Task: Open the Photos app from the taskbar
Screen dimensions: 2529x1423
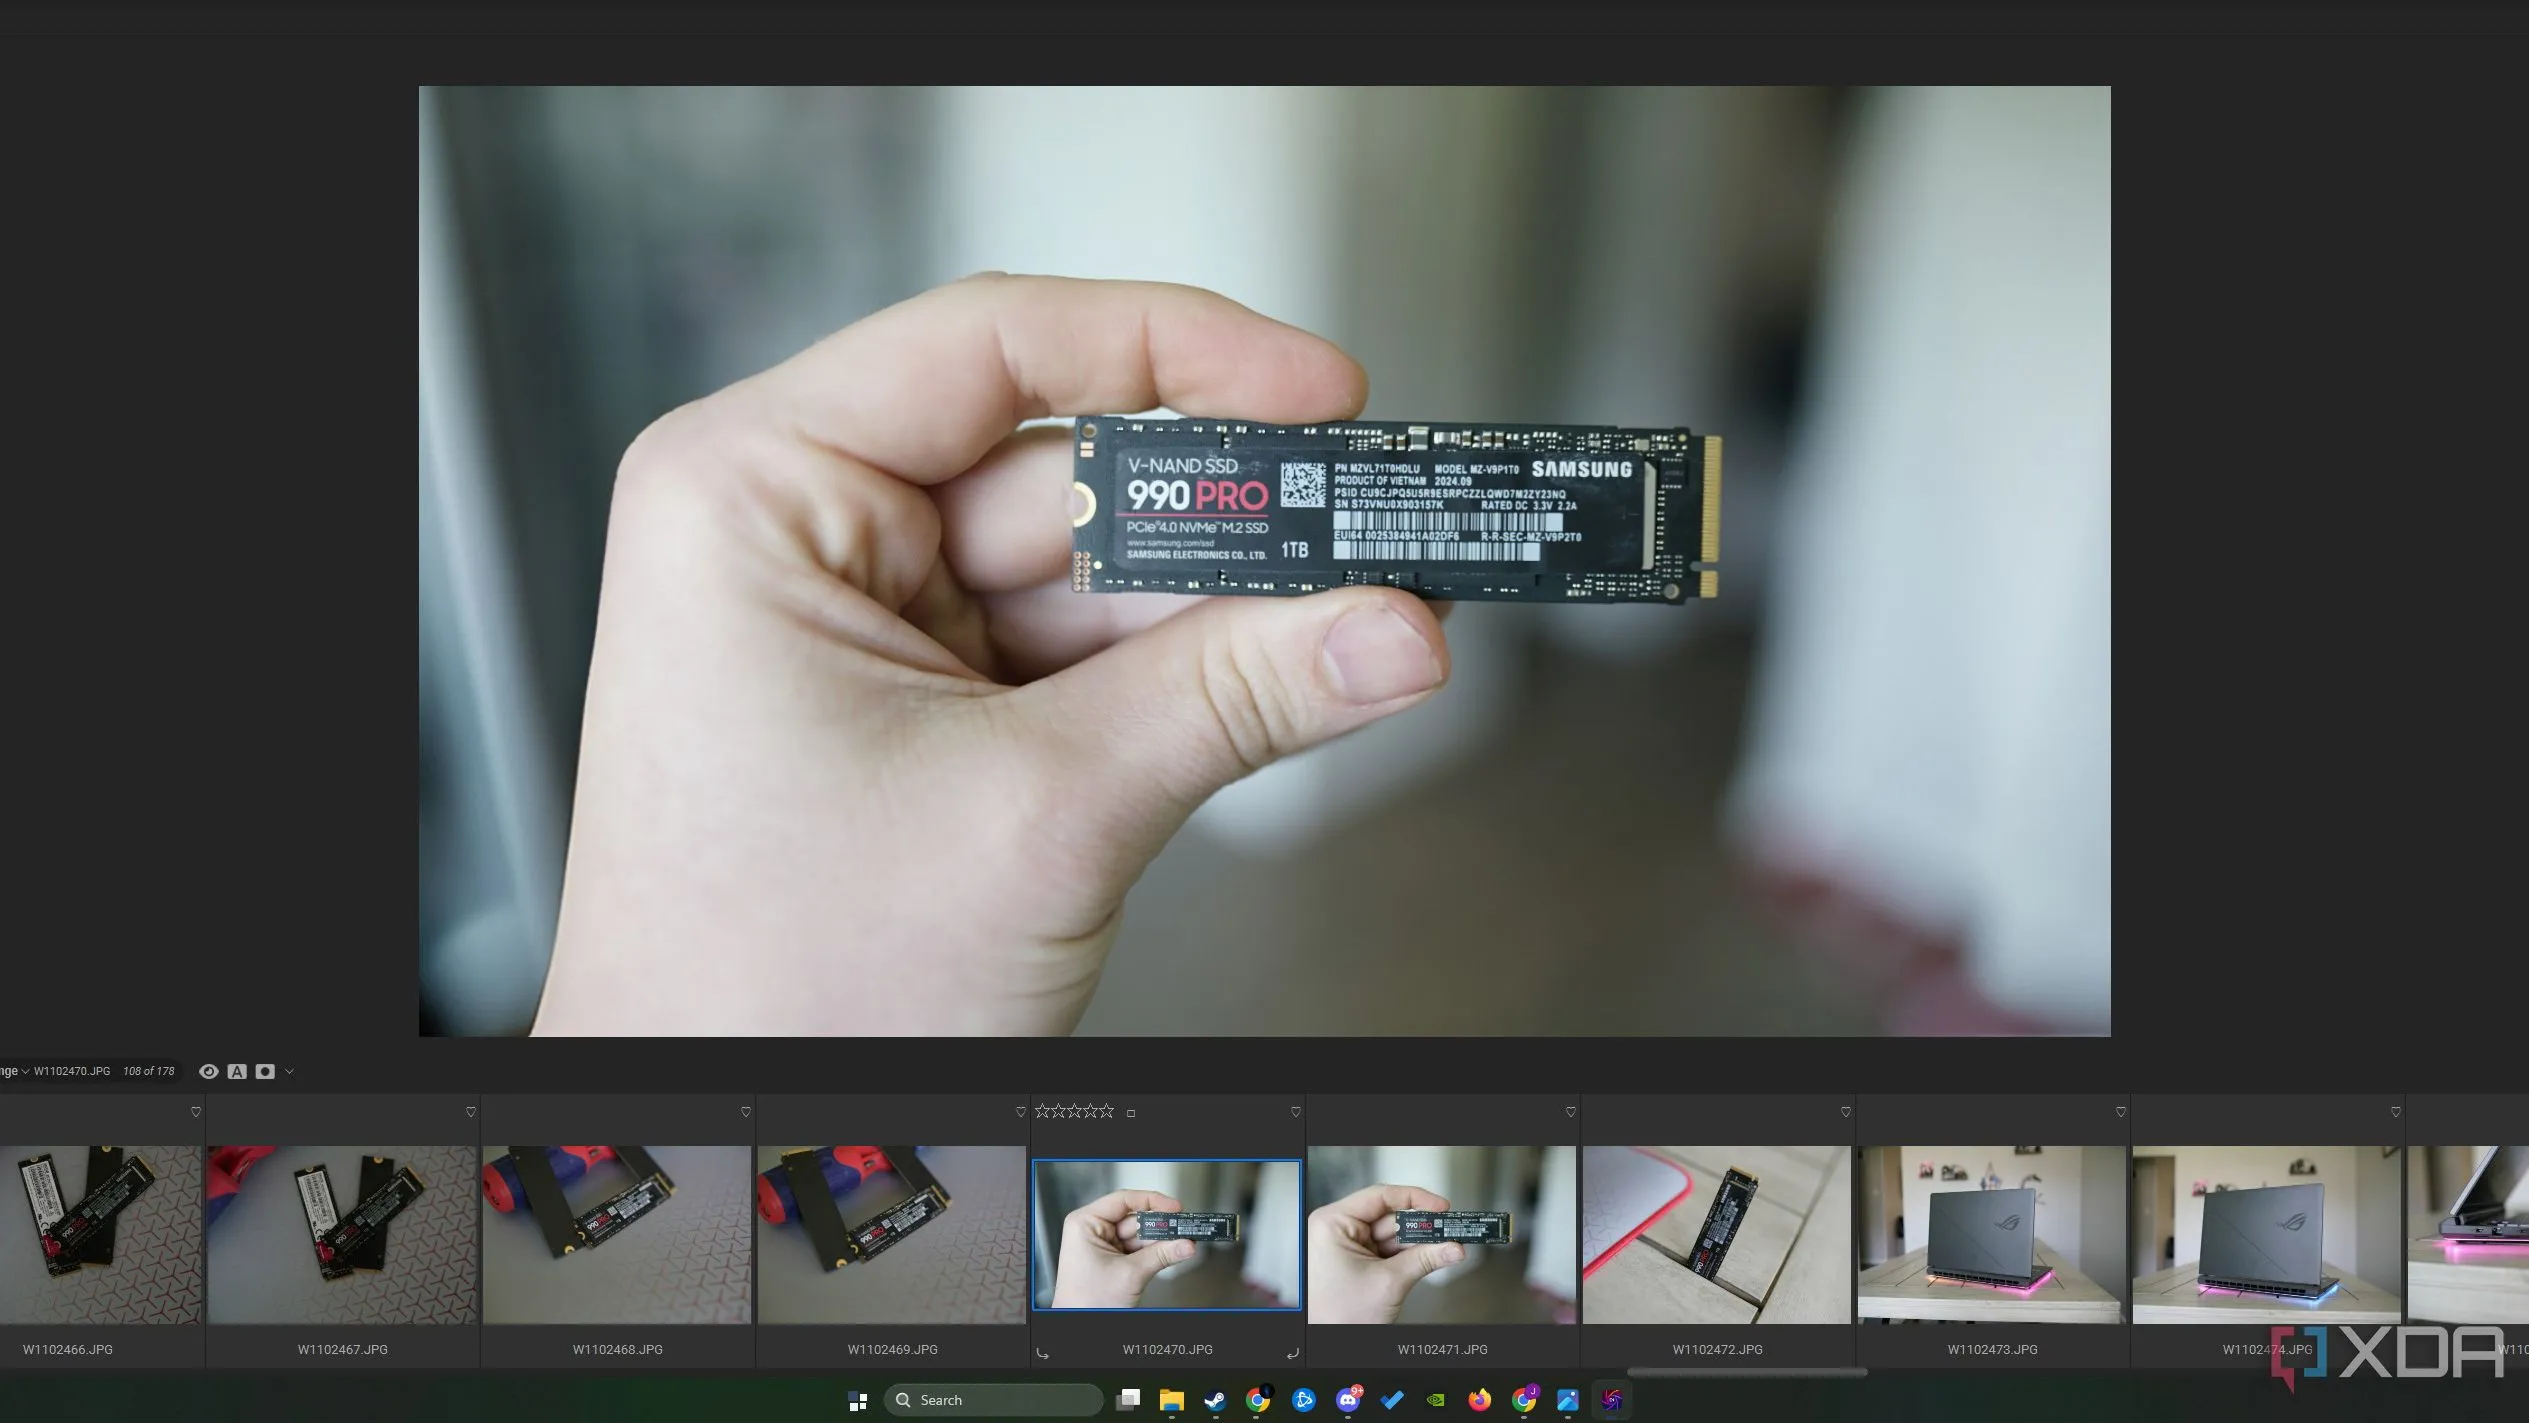Action: click(x=1568, y=1400)
